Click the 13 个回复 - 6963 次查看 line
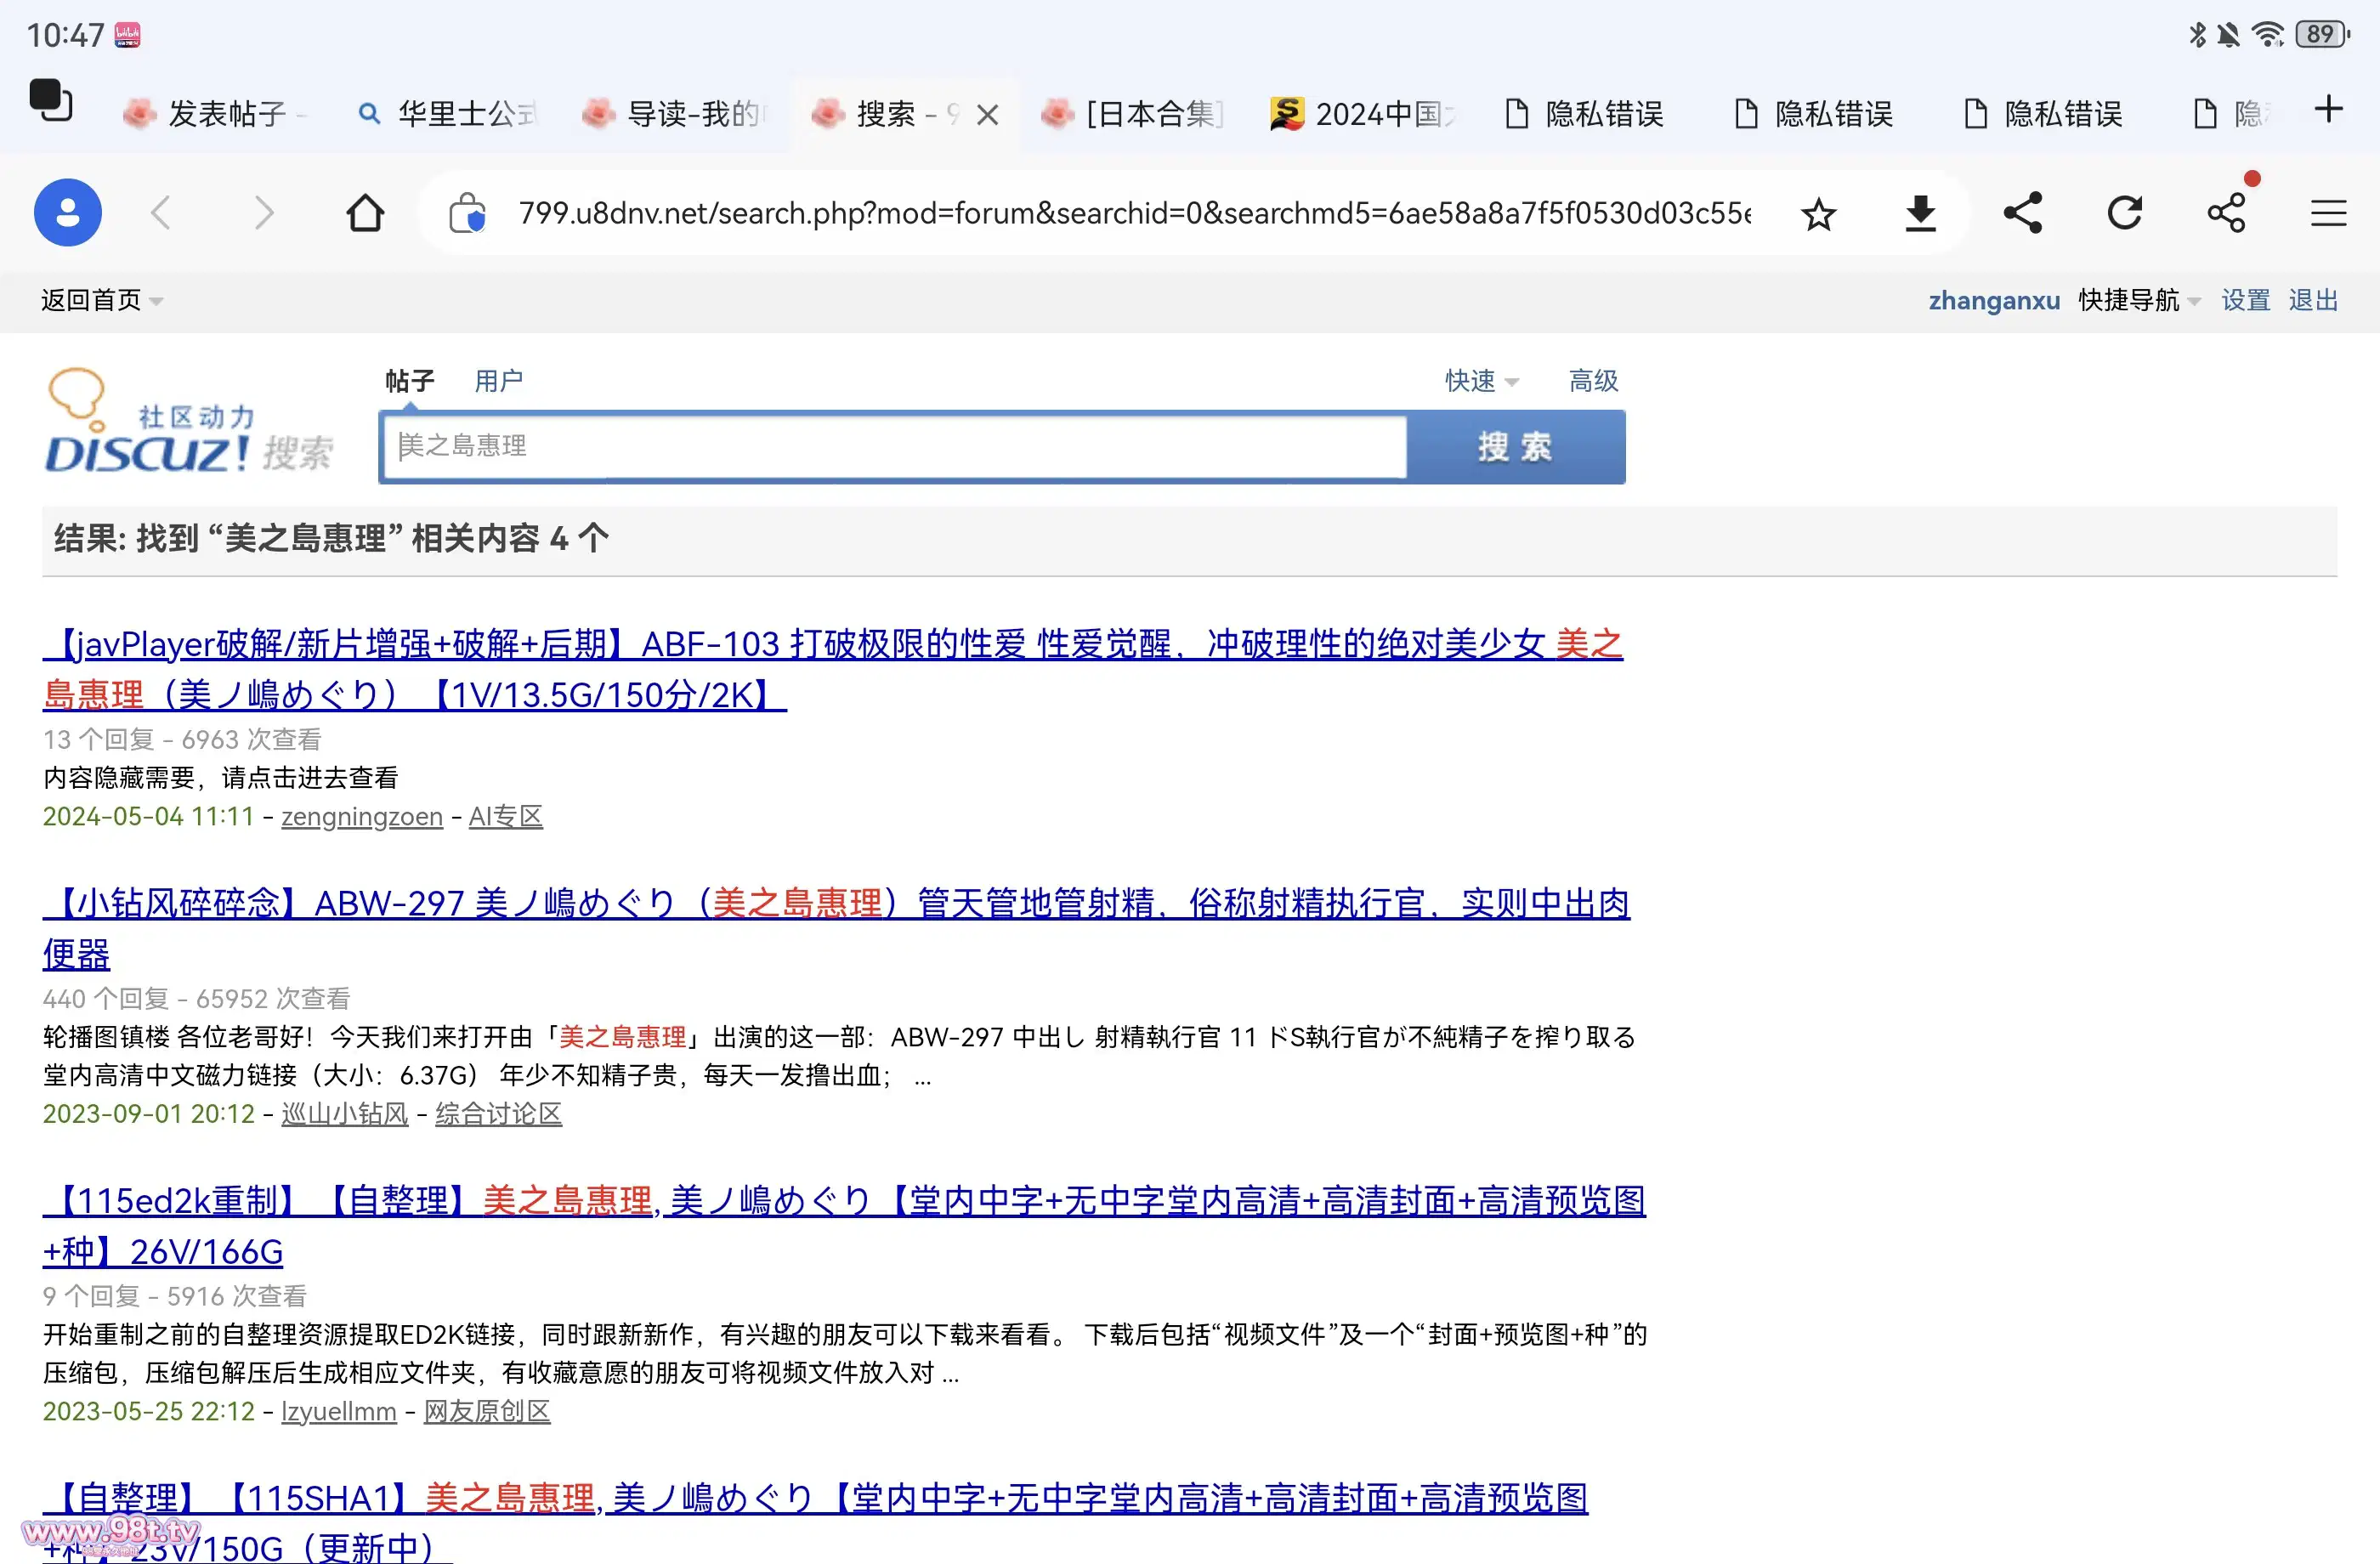Screen dimensions: 2380x1564 coord(182,740)
